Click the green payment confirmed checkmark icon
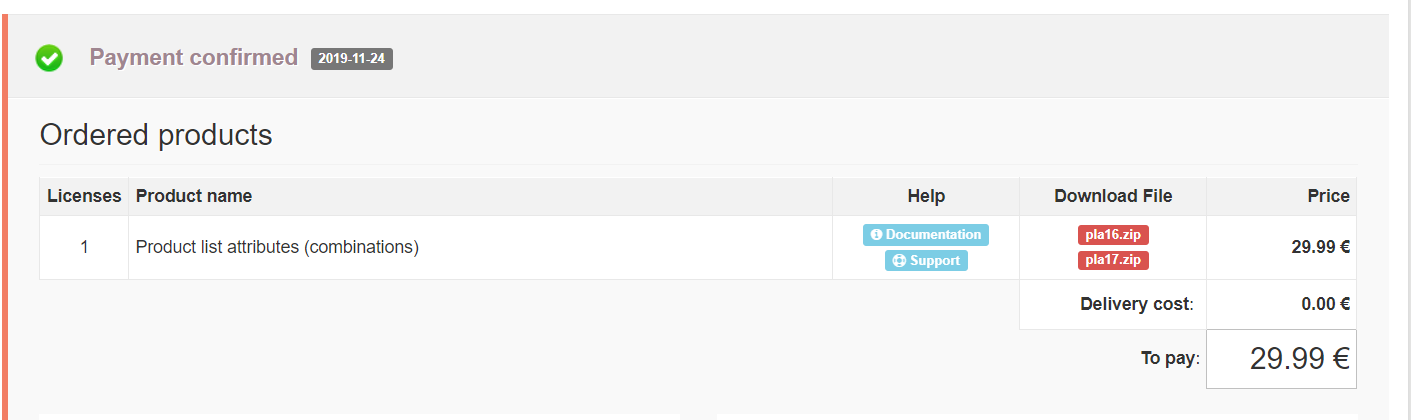1411x420 pixels. click(49, 58)
